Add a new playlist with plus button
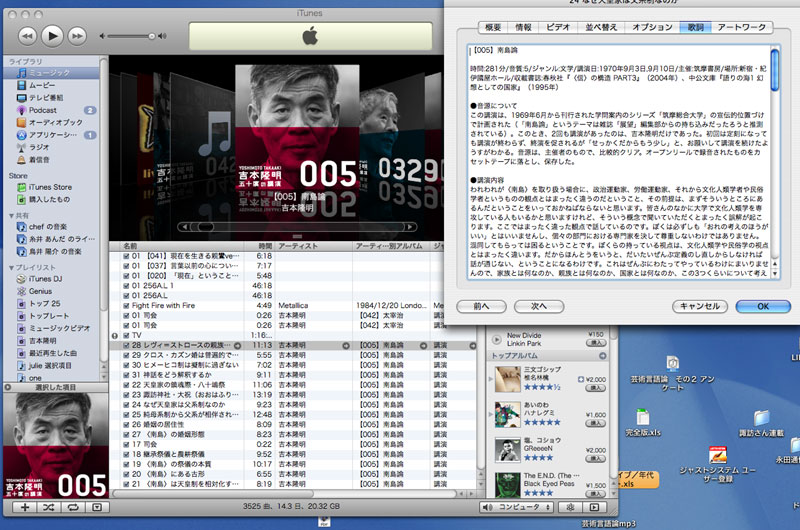Screen dimensions: 800x530 point(24,507)
